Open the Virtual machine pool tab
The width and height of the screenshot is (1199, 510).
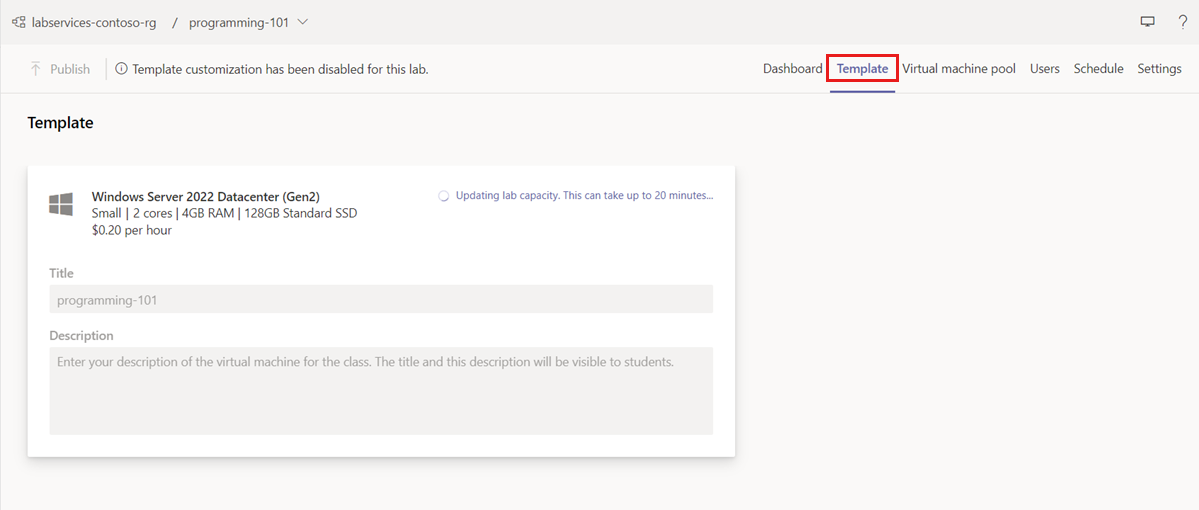[959, 69]
